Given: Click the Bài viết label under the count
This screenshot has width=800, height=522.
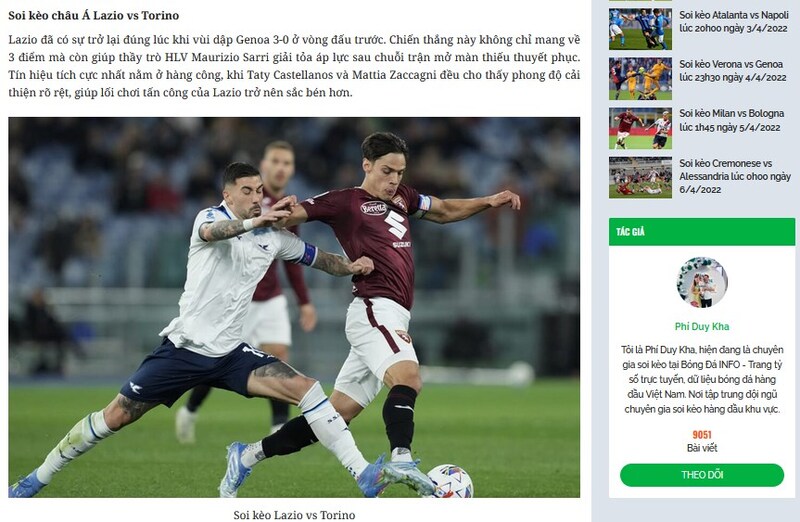Looking at the screenshot, I should click(702, 448).
